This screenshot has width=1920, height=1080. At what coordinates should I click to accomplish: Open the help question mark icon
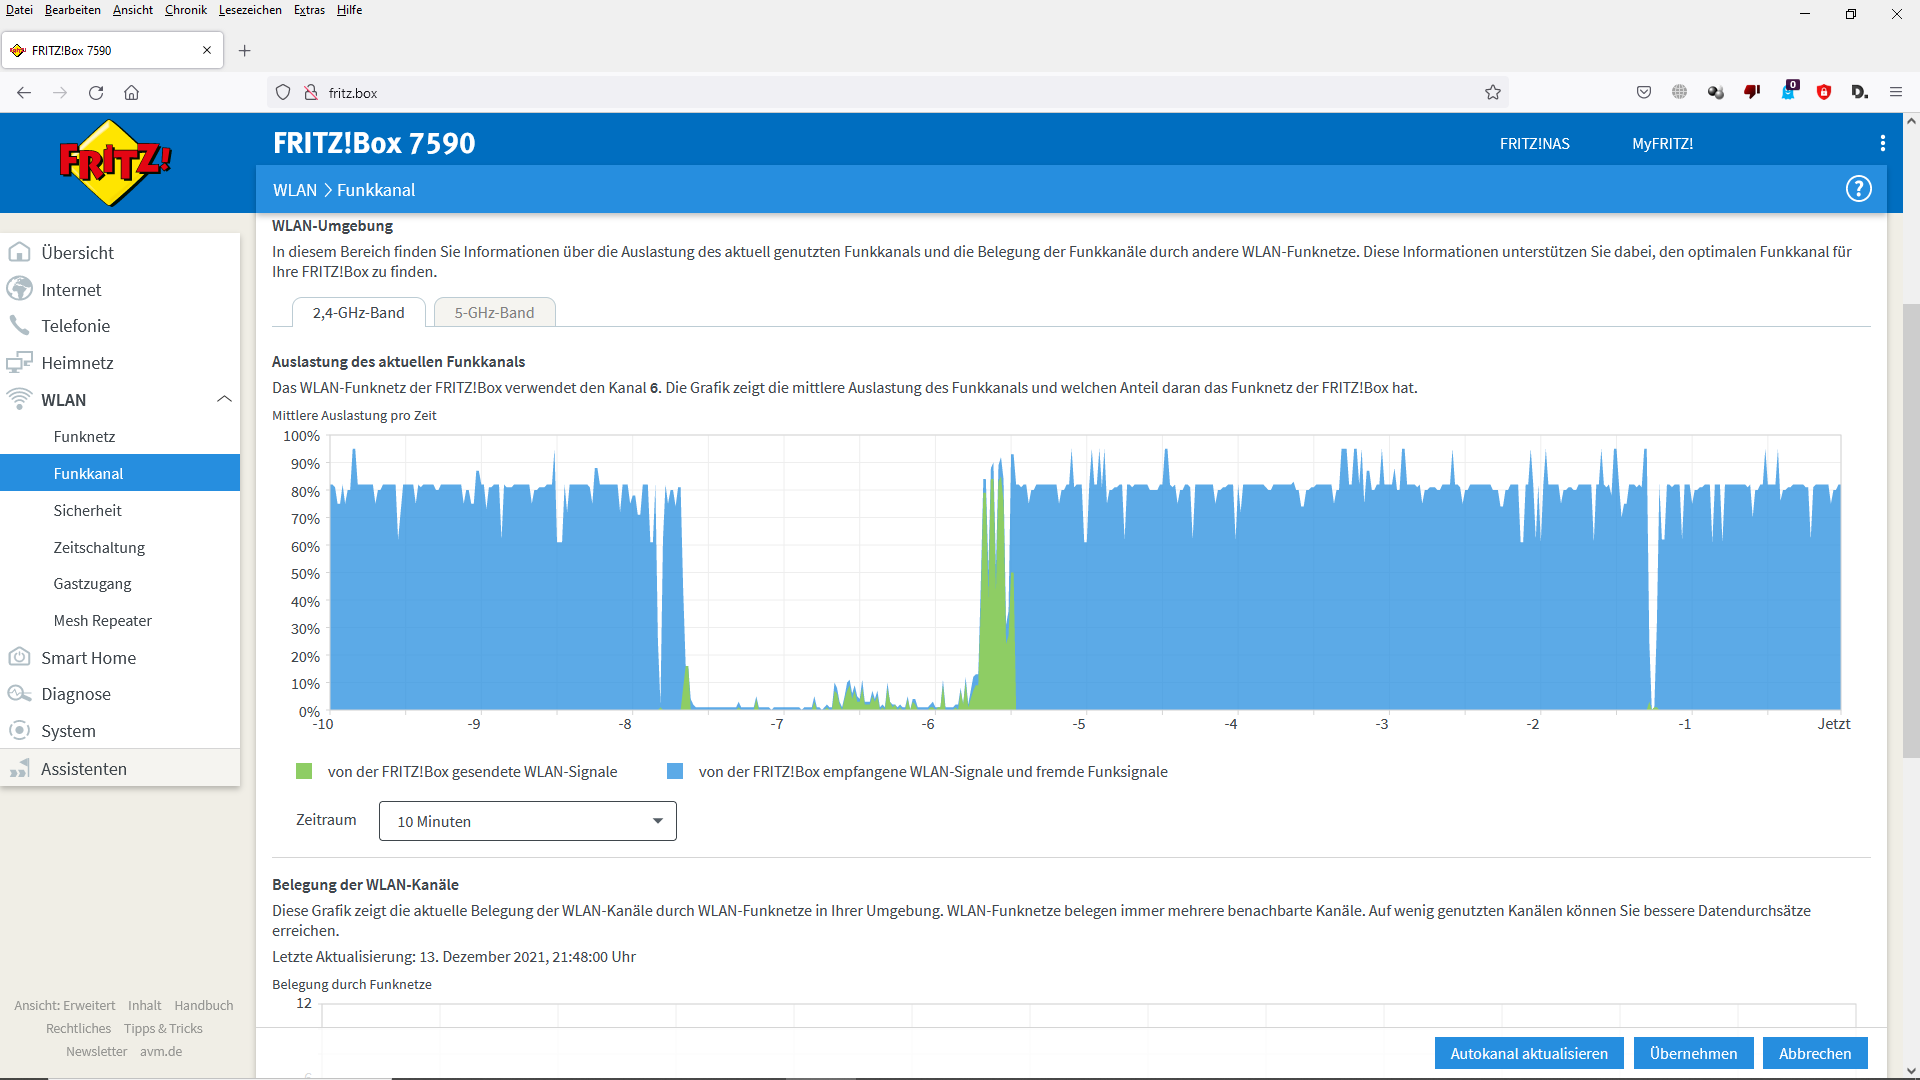coord(1858,189)
